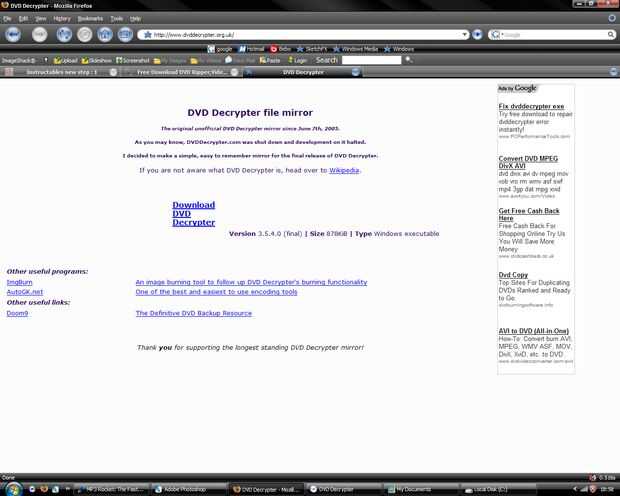The image size is (620, 496).
Task: Click the Go button beside the address bar
Action: coord(477,35)
